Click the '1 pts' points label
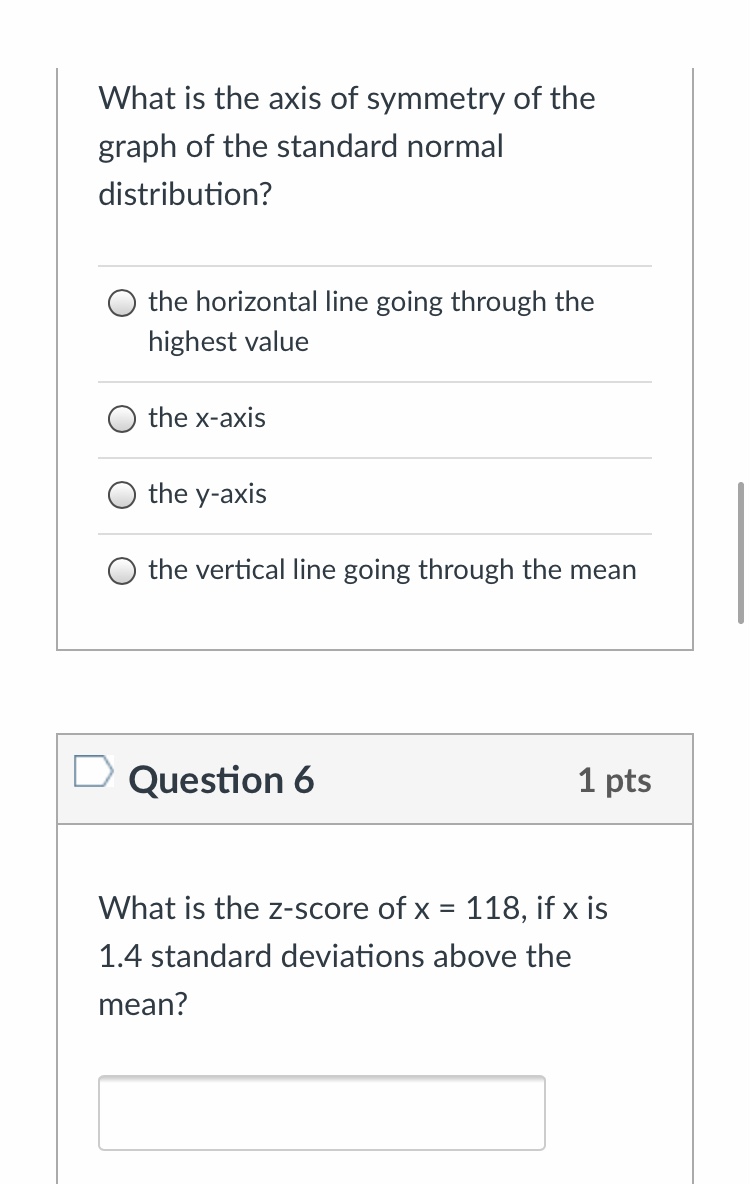This screenshot has width=750, height=1184. point(614,780)
